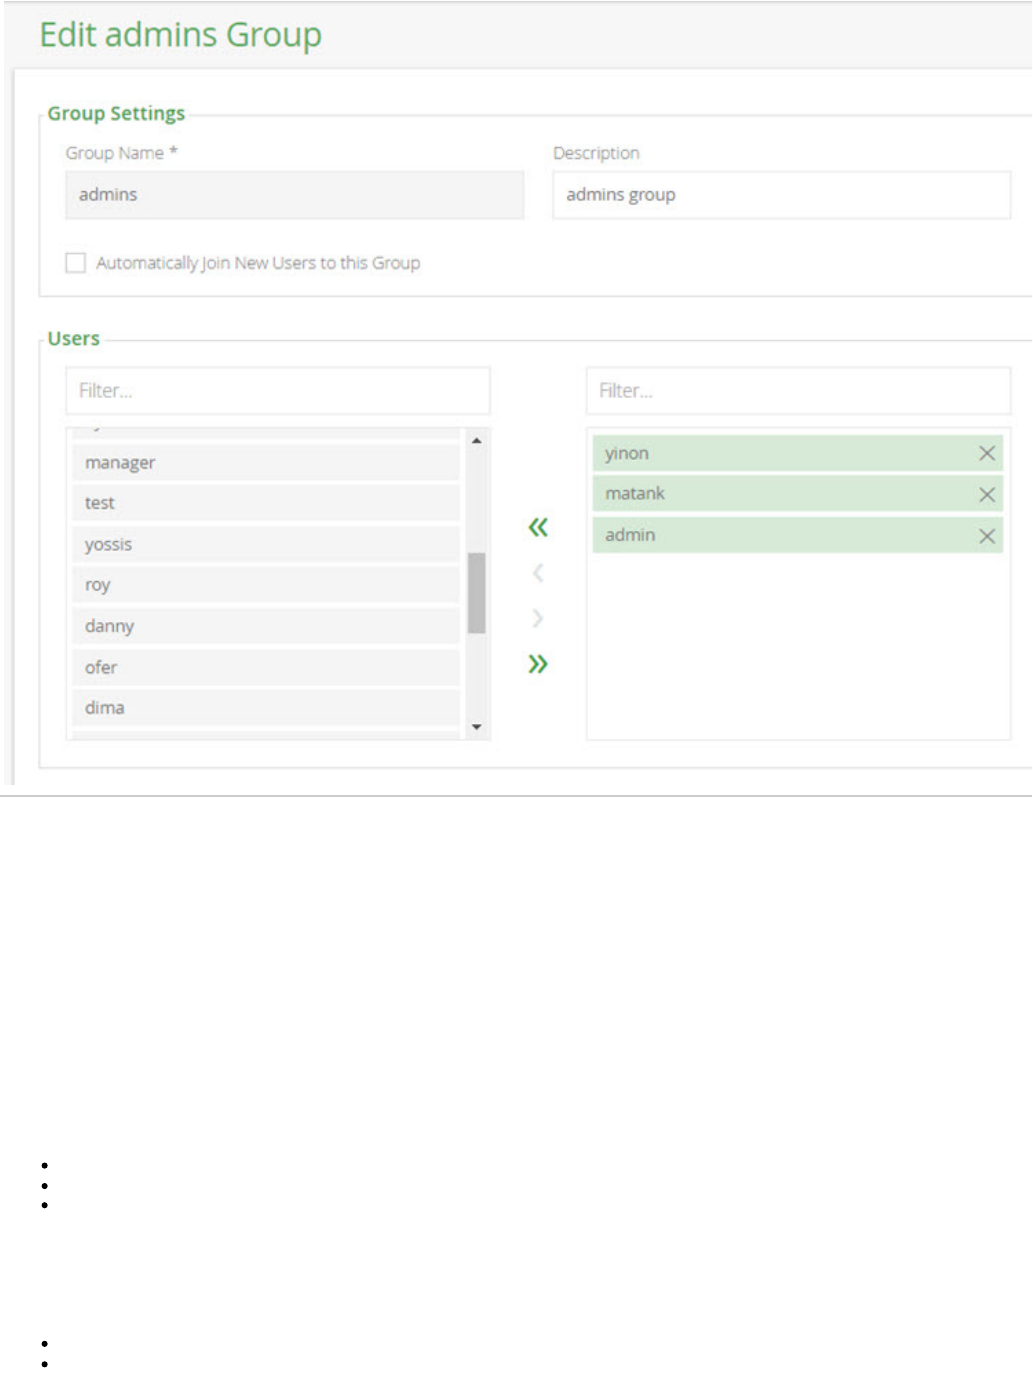Remove matank from the group
The width and height of the screenshot is (1033, 1392).
point(986,495)
